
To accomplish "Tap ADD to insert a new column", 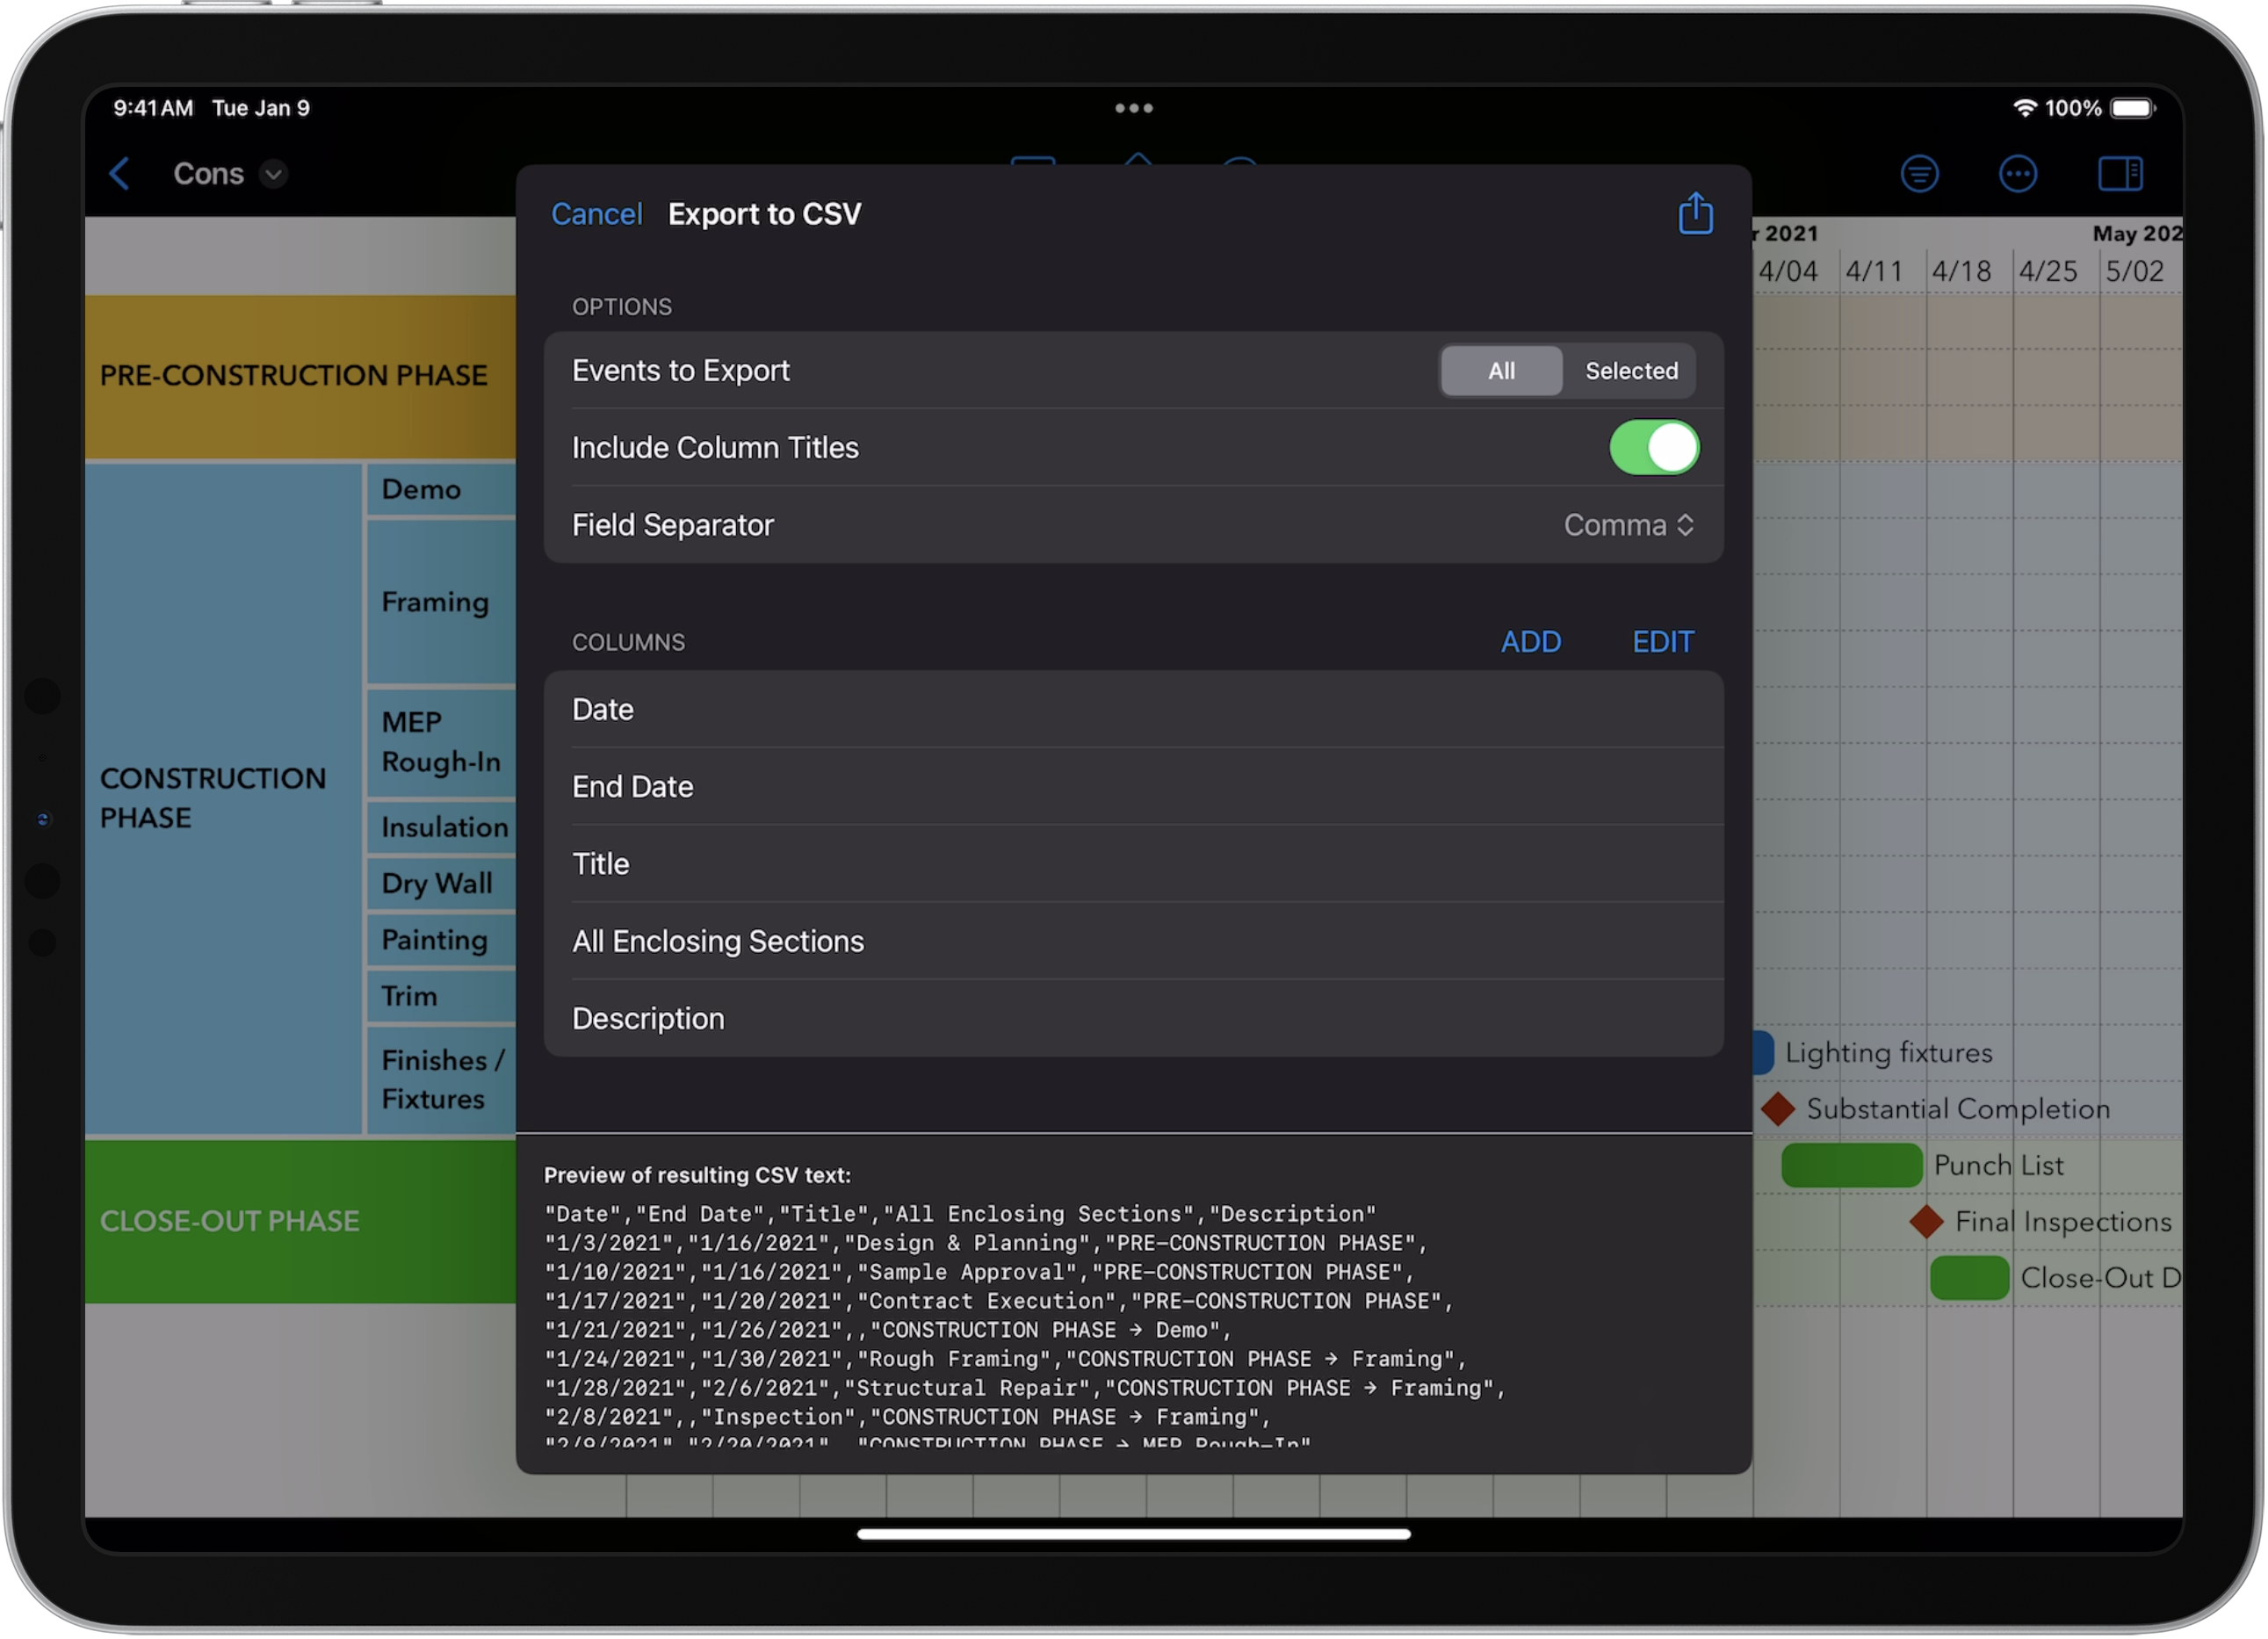I will pos(1531,641).
